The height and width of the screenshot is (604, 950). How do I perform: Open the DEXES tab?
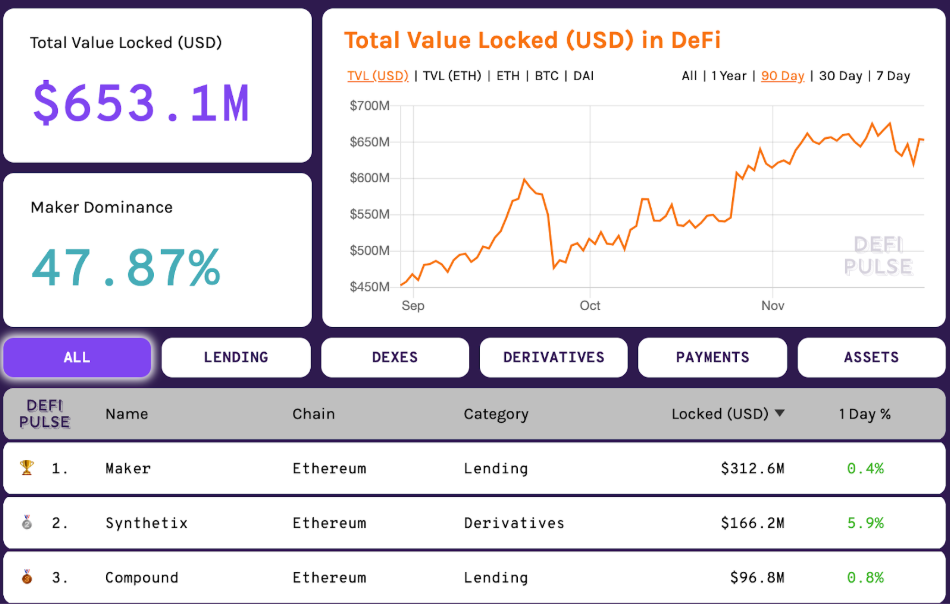pos(395,357)
